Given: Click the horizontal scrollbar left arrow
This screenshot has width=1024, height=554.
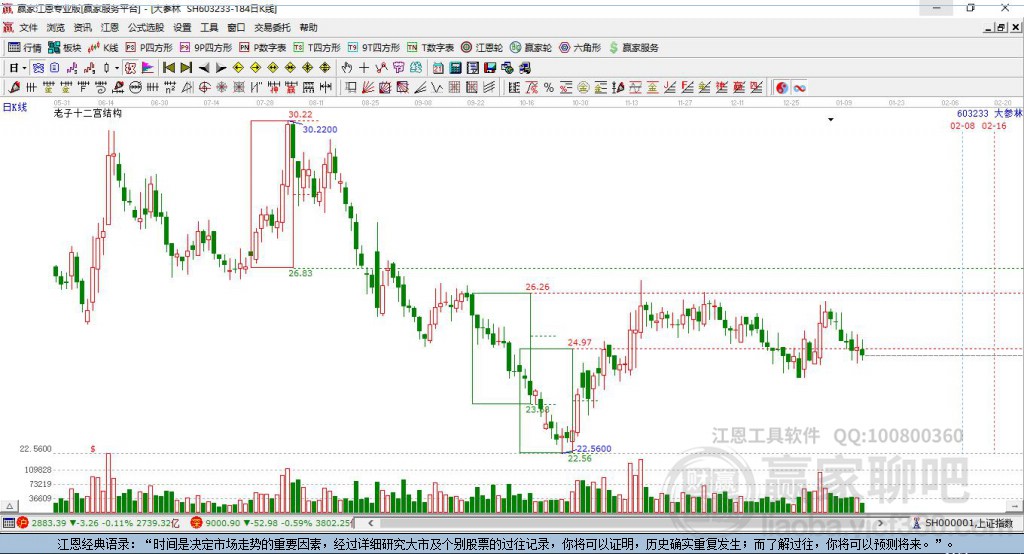Looking at the screenshot, I should tap(370, 523).
